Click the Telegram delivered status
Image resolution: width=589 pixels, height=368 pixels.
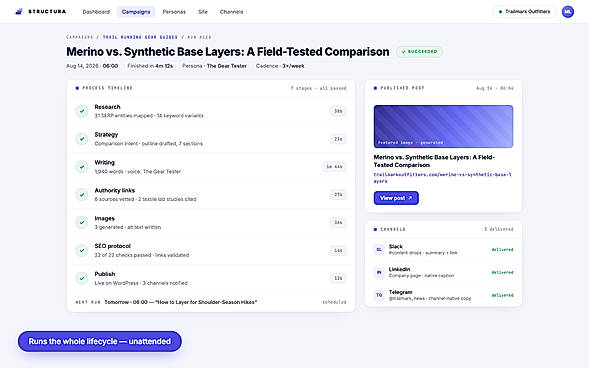(x=502, y=296)
